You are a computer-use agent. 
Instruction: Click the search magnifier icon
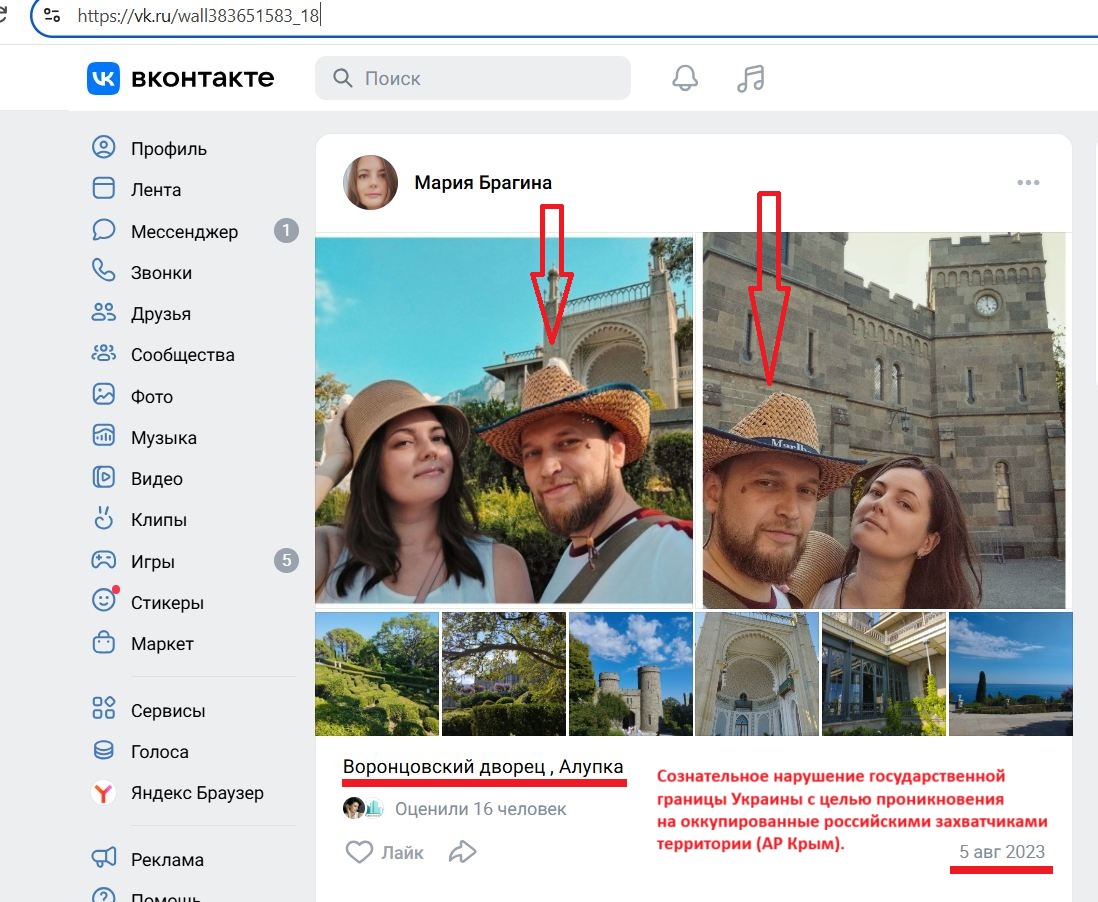[342, 78]
